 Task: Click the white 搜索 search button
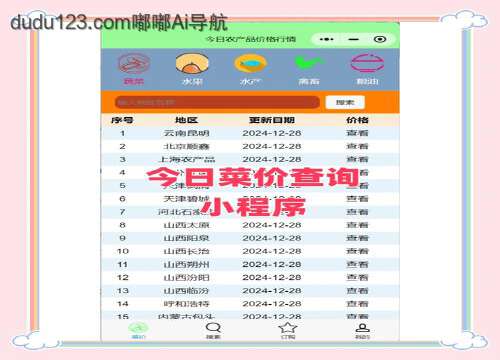(345, 102)
